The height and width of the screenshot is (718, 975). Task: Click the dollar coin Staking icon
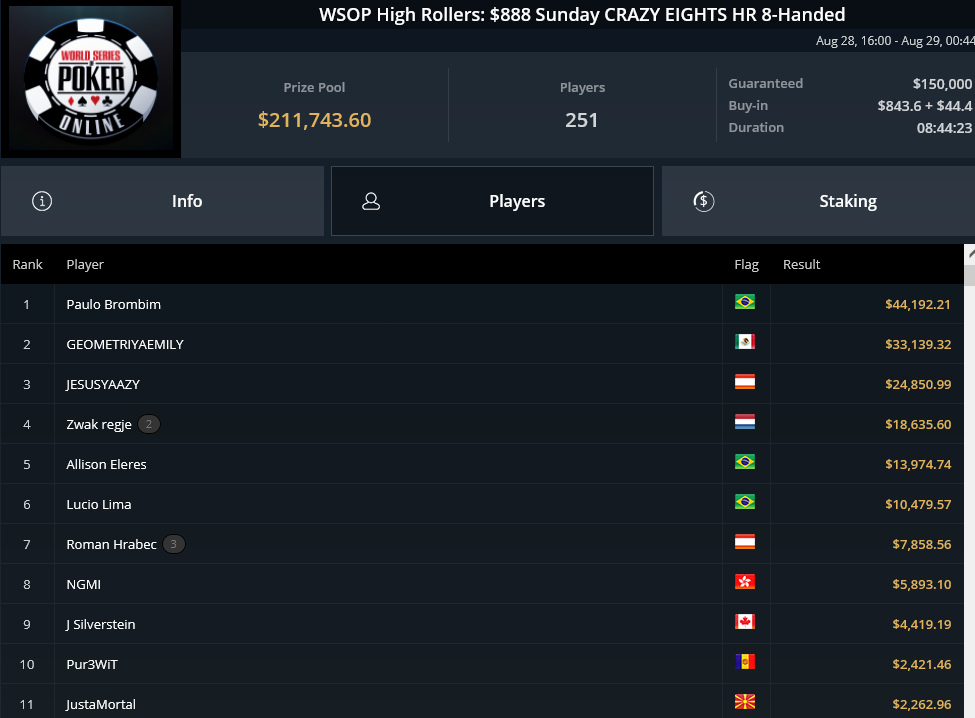pos(703,201)
